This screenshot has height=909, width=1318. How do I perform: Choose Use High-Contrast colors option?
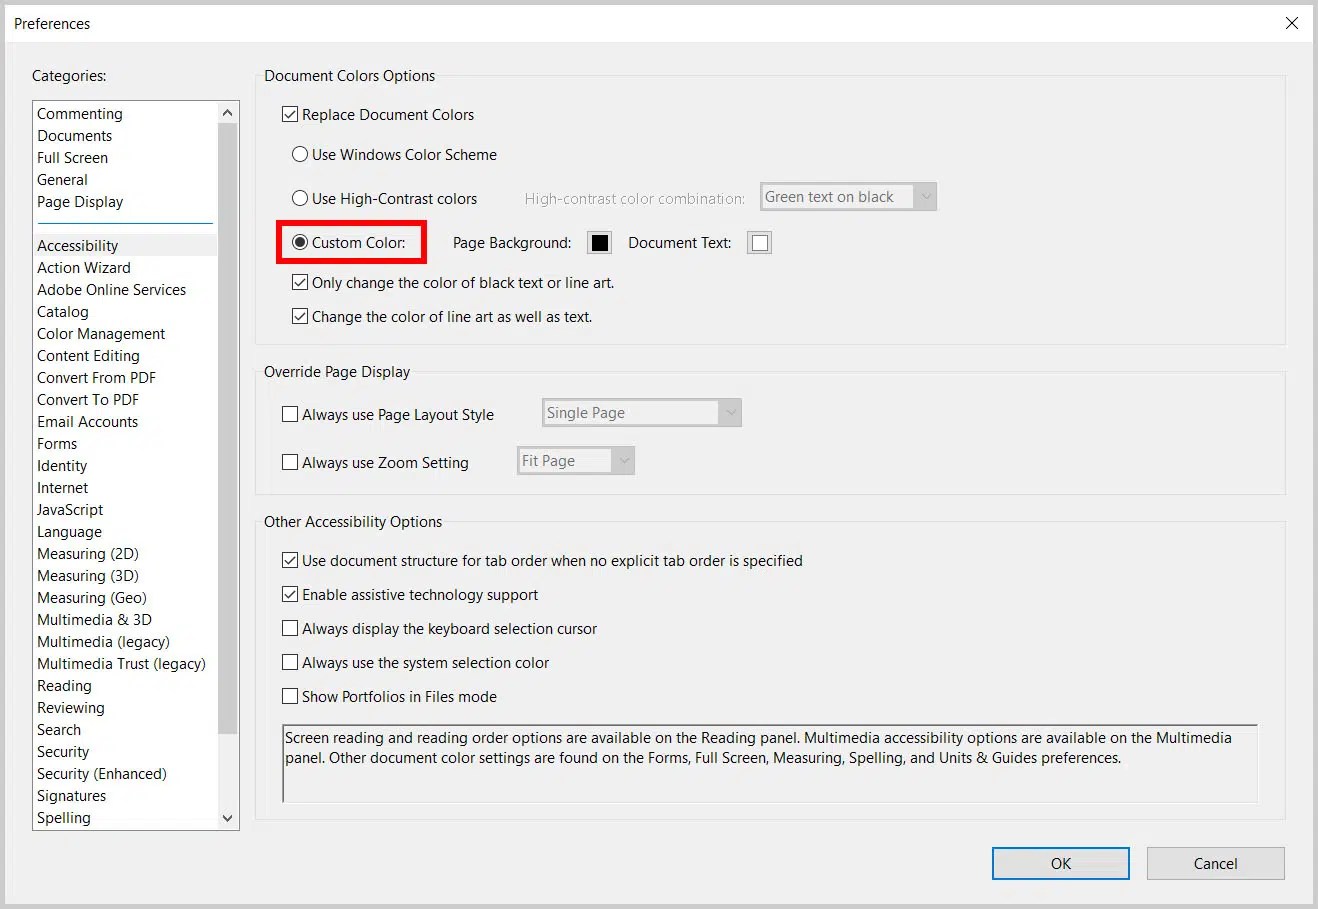[299, 198]
